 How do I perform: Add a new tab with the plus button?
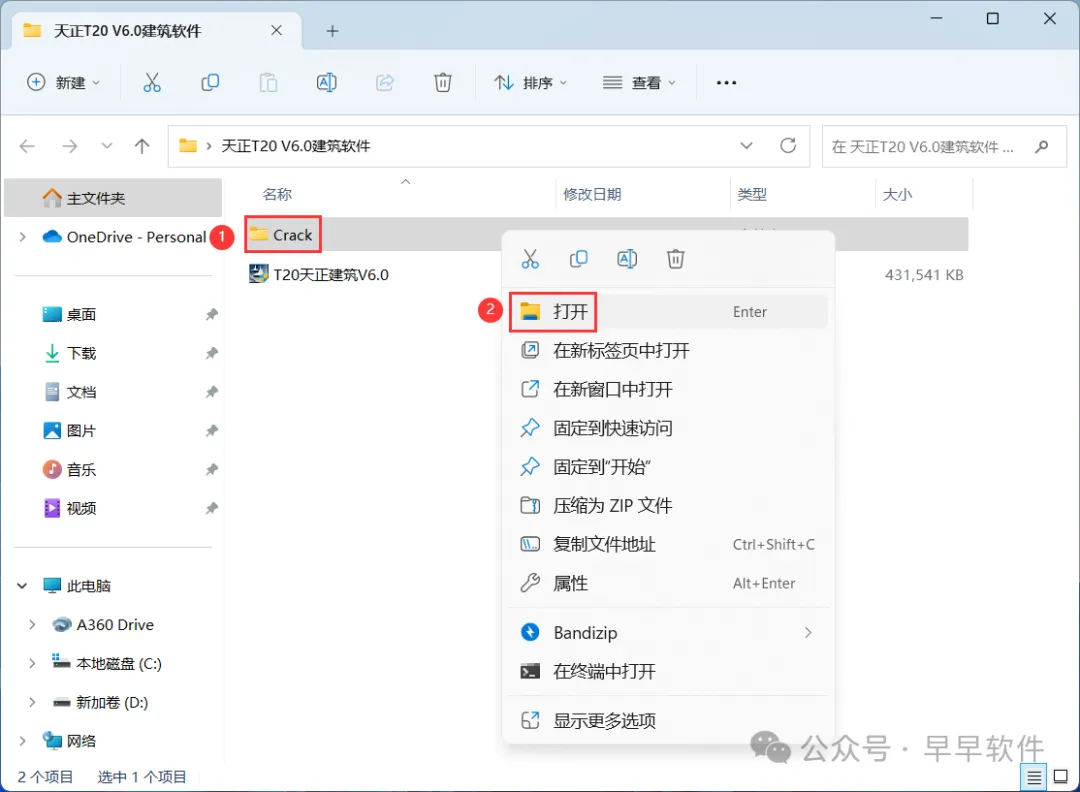tap(332, 31)
